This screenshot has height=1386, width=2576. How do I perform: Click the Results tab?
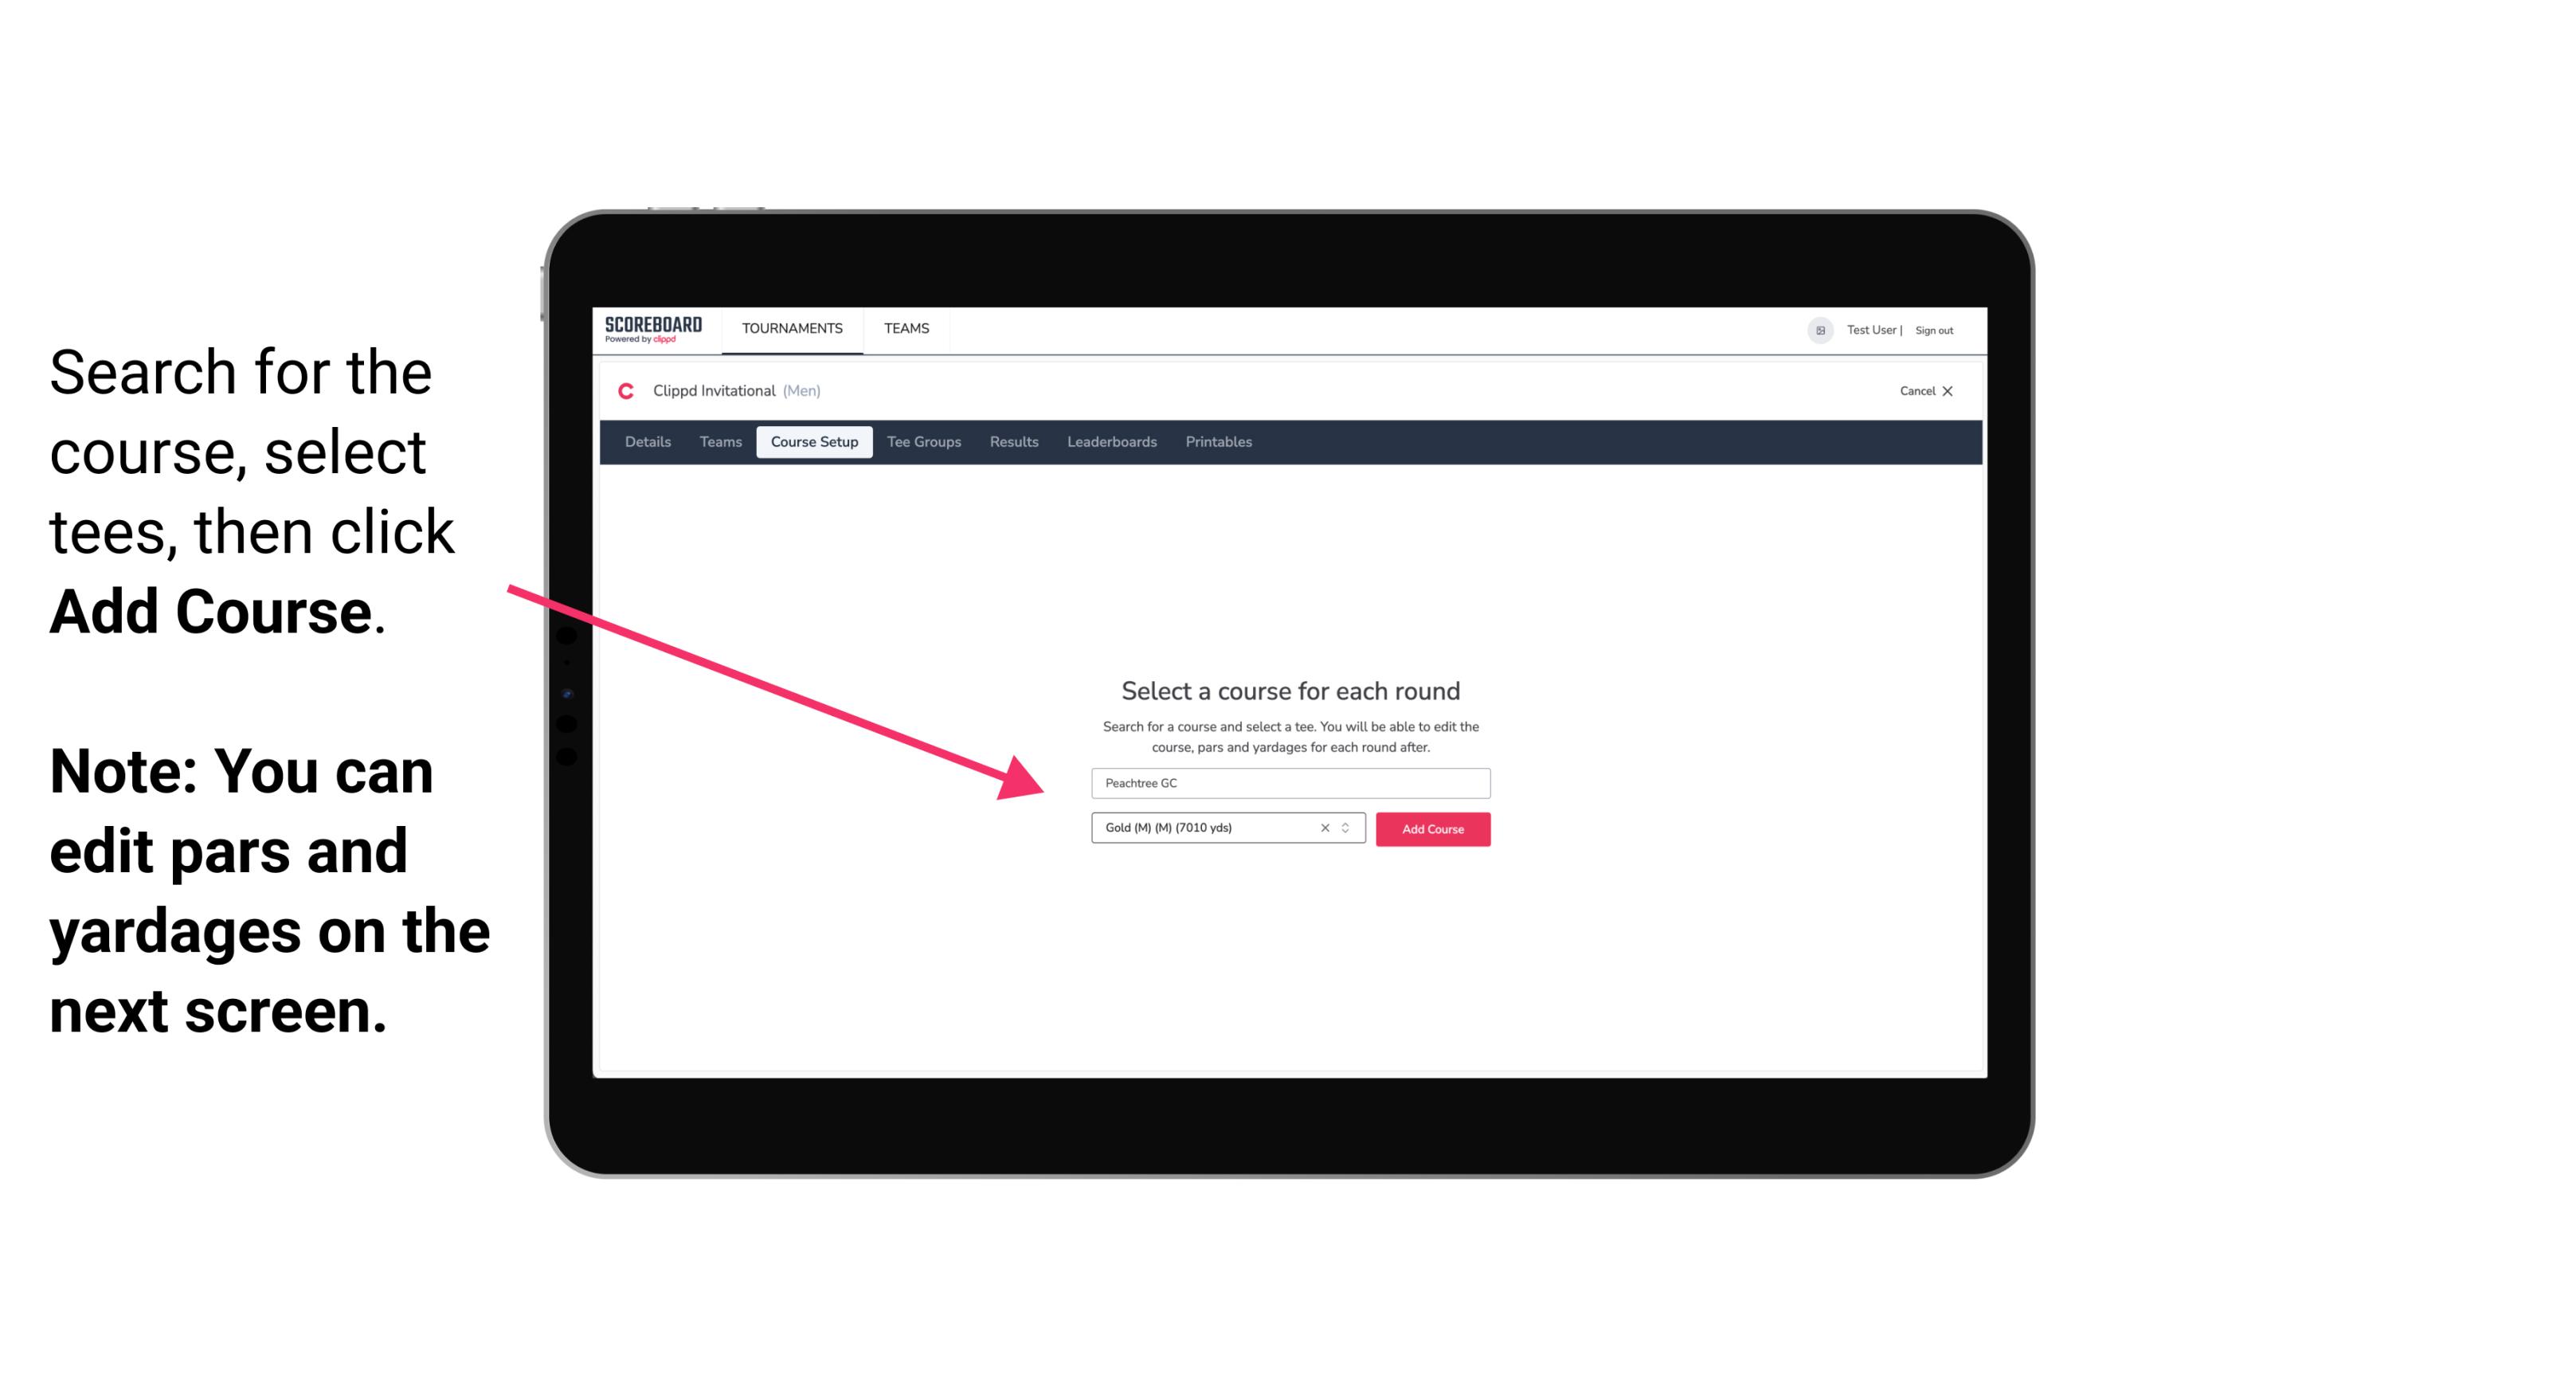point(1012,442)
